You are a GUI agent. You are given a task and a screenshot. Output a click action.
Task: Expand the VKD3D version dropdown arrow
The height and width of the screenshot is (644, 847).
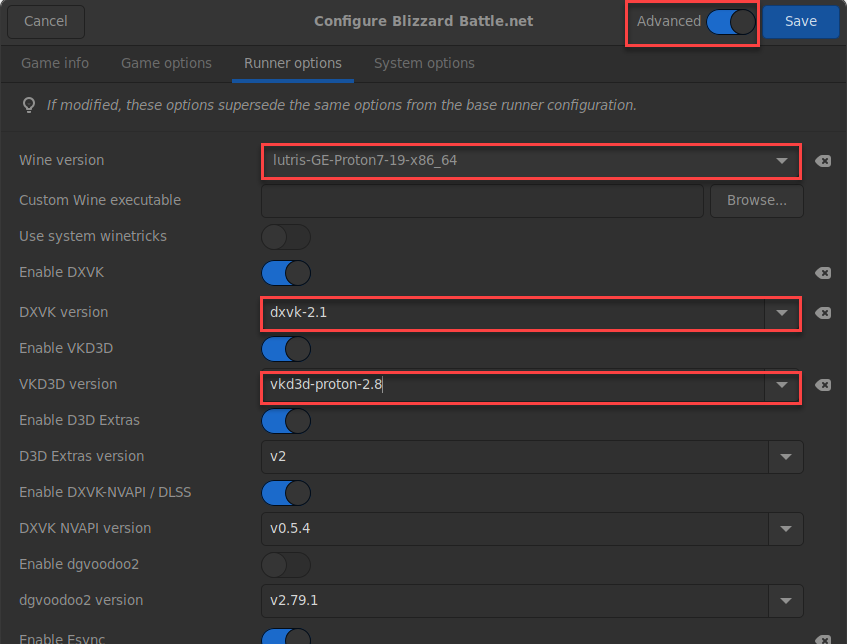[x=782, y=385]
